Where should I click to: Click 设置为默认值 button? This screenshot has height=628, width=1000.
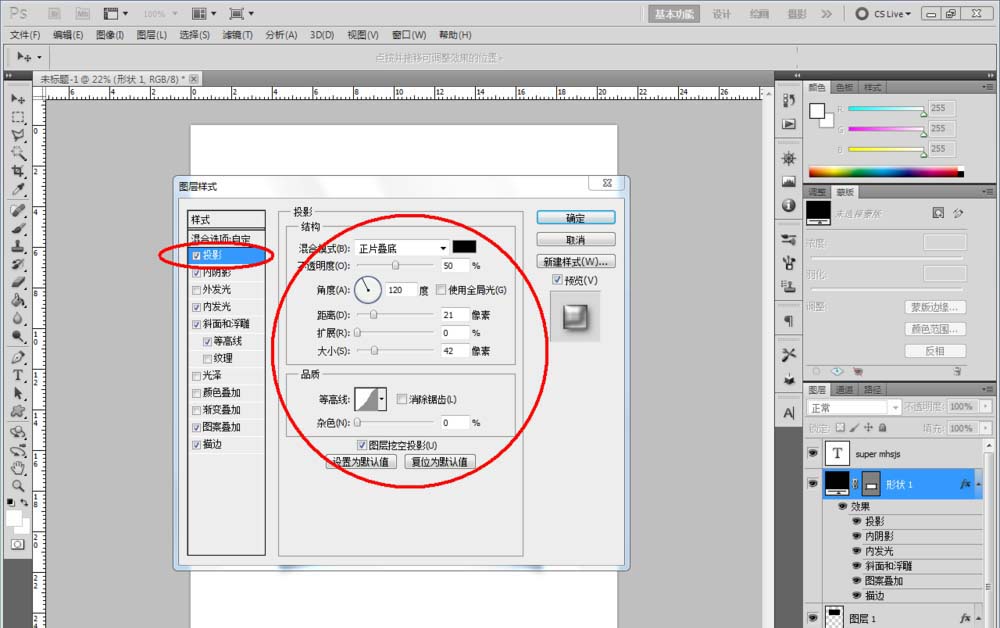pos(362,462)
